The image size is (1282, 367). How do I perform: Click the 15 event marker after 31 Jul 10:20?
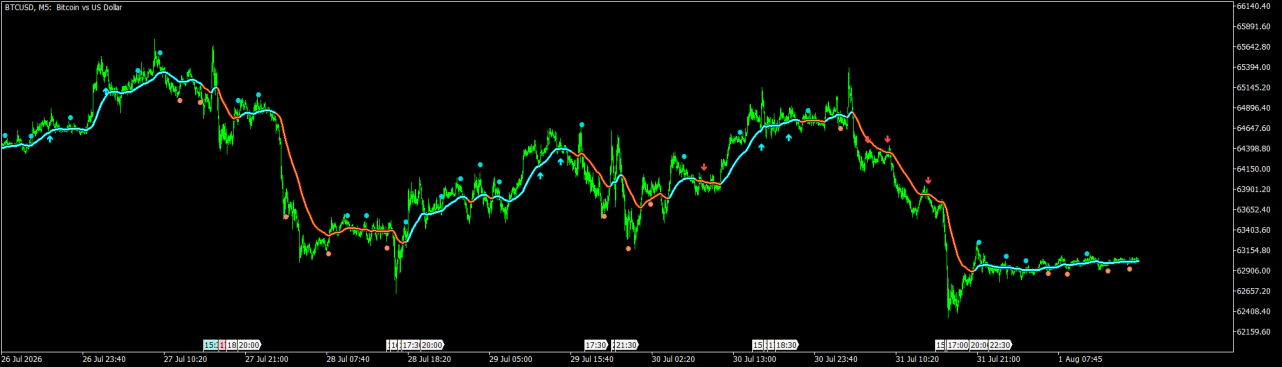(x=939, y=345)
